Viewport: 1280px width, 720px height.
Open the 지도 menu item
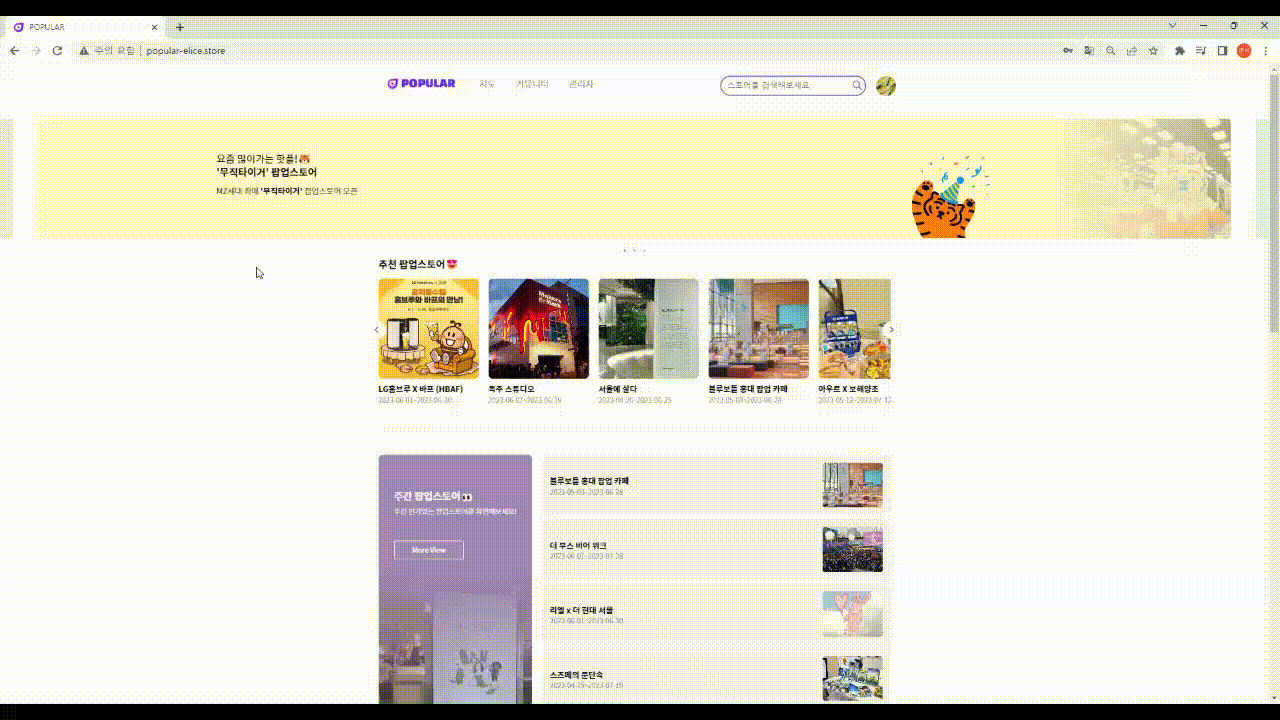[x=487, y=84]
